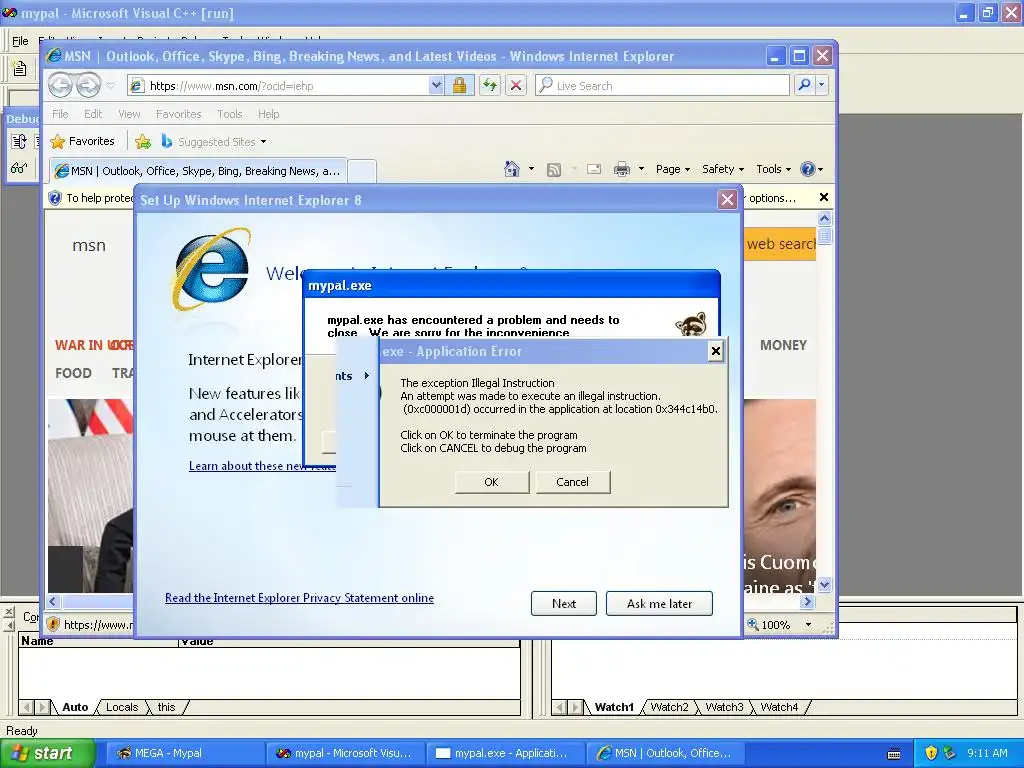Open the Internet Explorer Privacy Statement link

tap(299, 598)
